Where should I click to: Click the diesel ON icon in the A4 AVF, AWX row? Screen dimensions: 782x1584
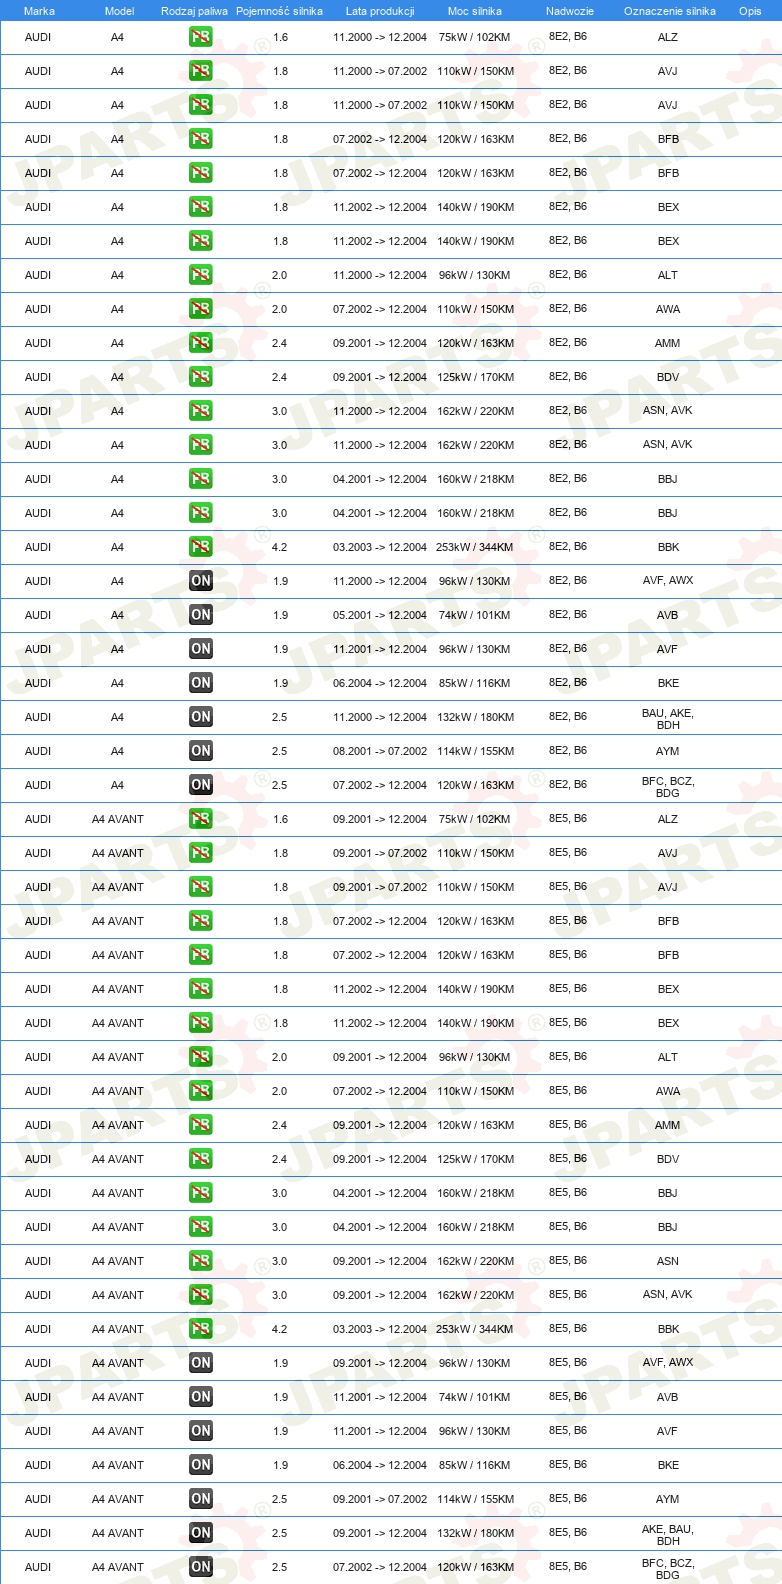pos(201,581)
